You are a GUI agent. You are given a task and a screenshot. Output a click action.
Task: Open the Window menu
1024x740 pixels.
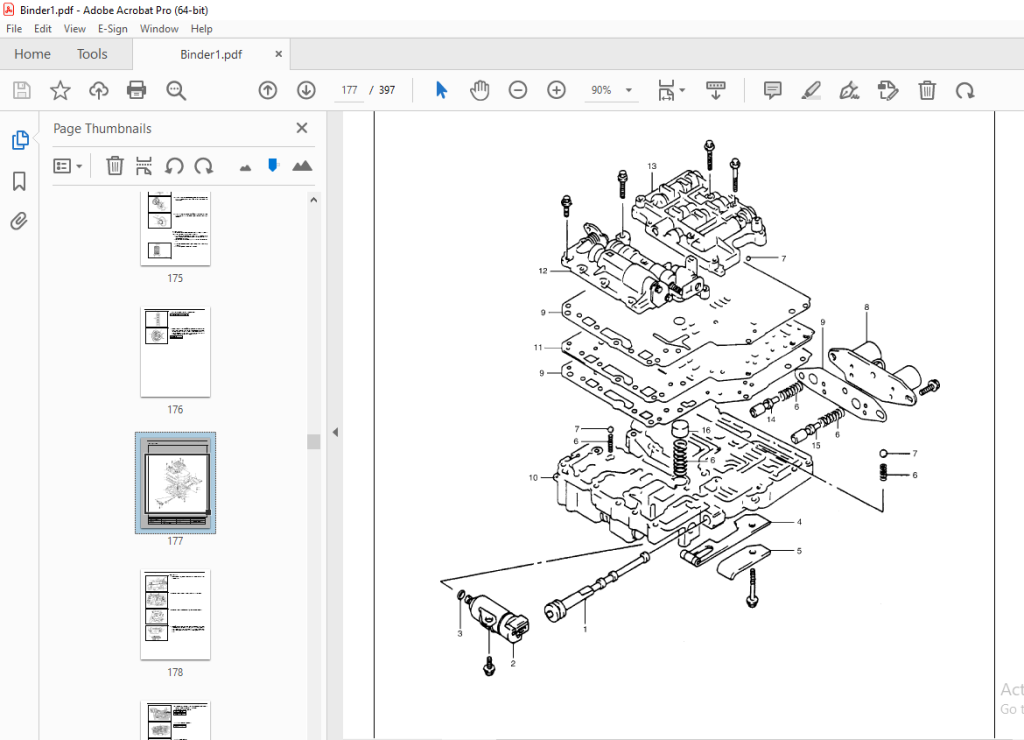[159, 29]
